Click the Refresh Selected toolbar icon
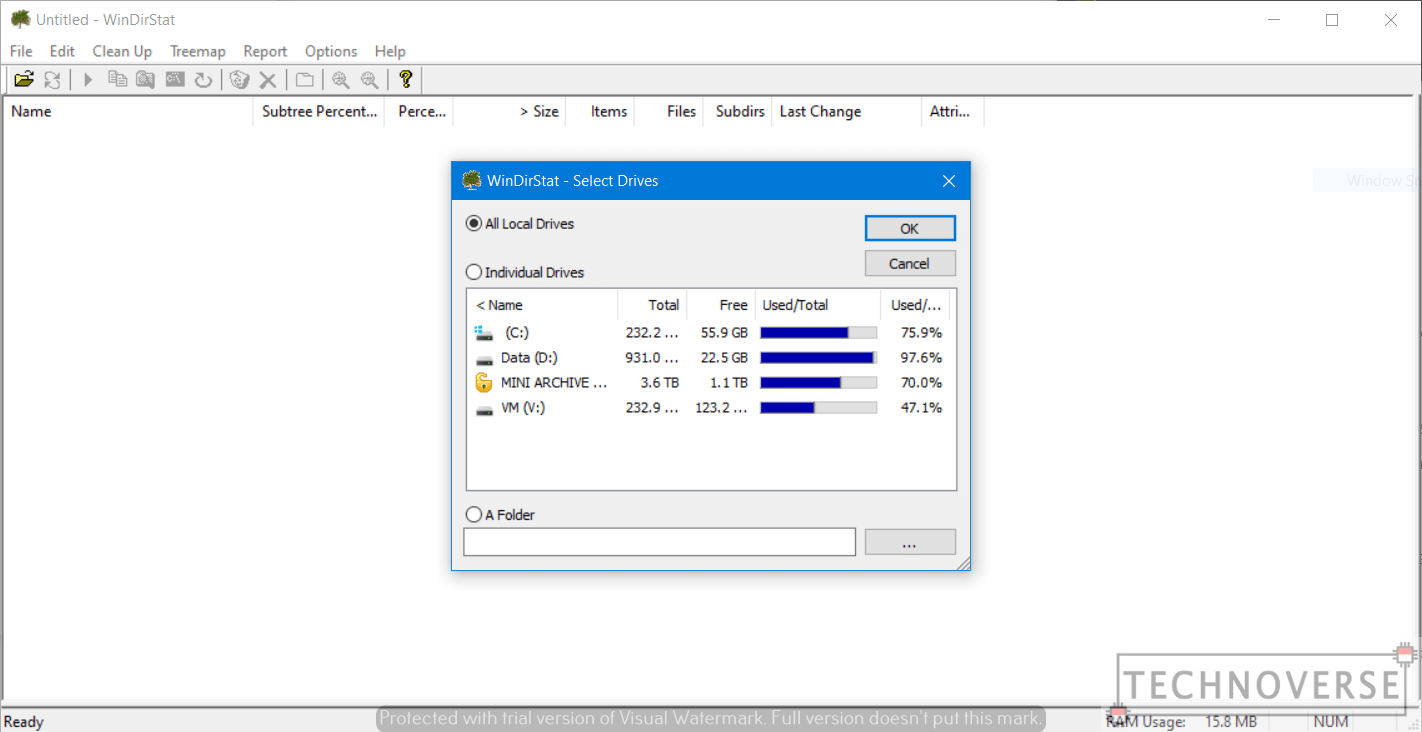The image size is (1422, 732). (203, 80)
